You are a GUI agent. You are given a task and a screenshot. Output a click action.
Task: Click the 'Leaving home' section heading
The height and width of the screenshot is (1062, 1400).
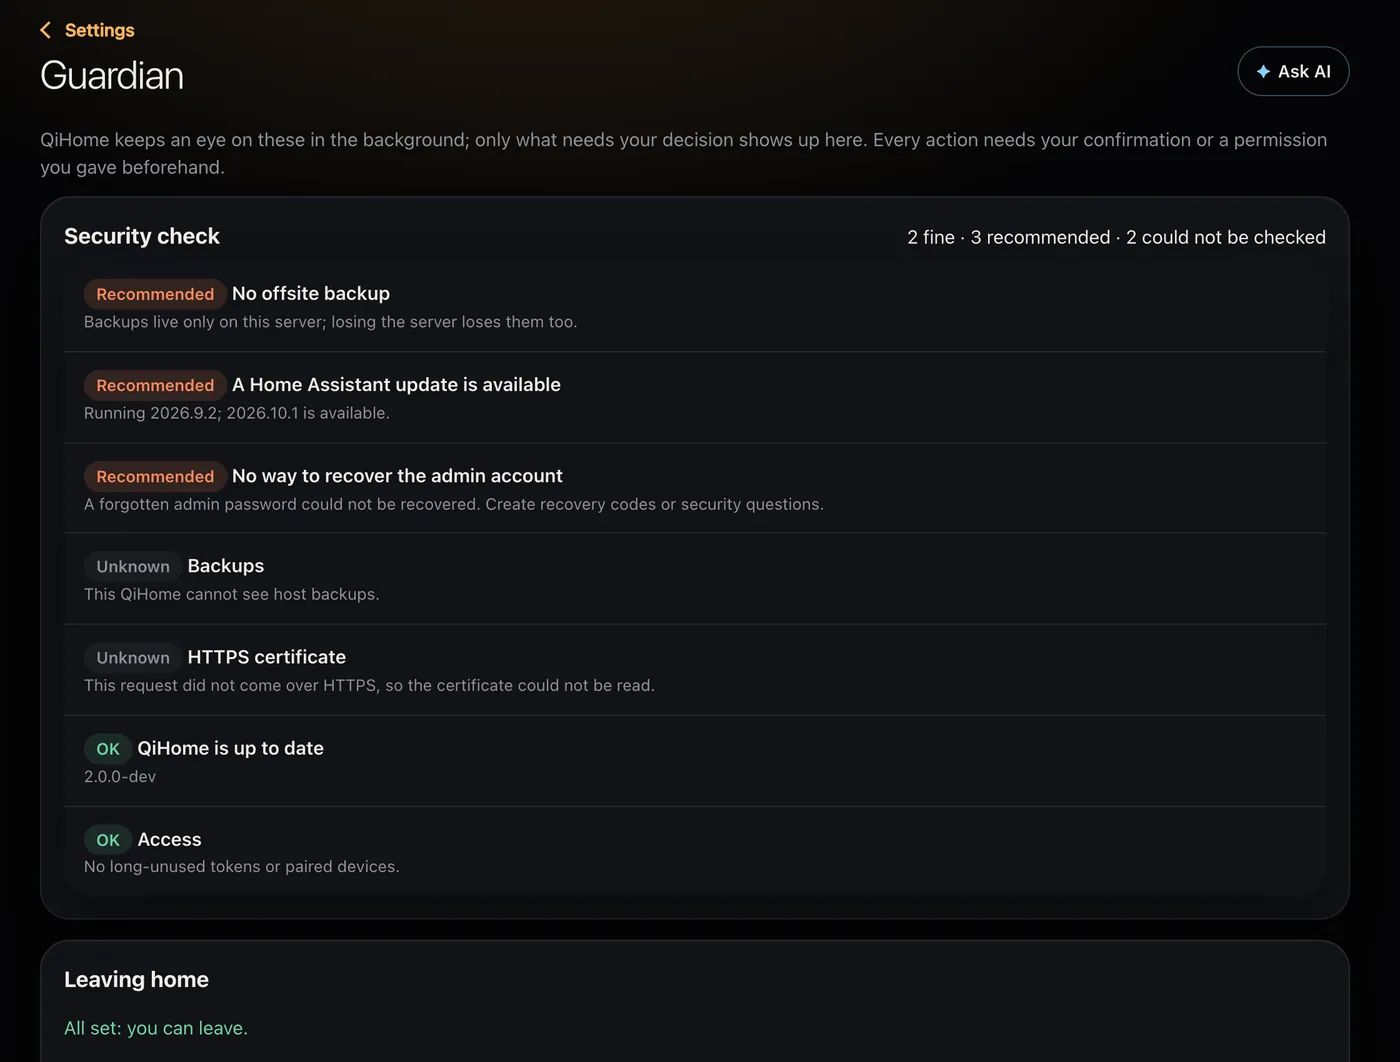[x=137, y=980]
